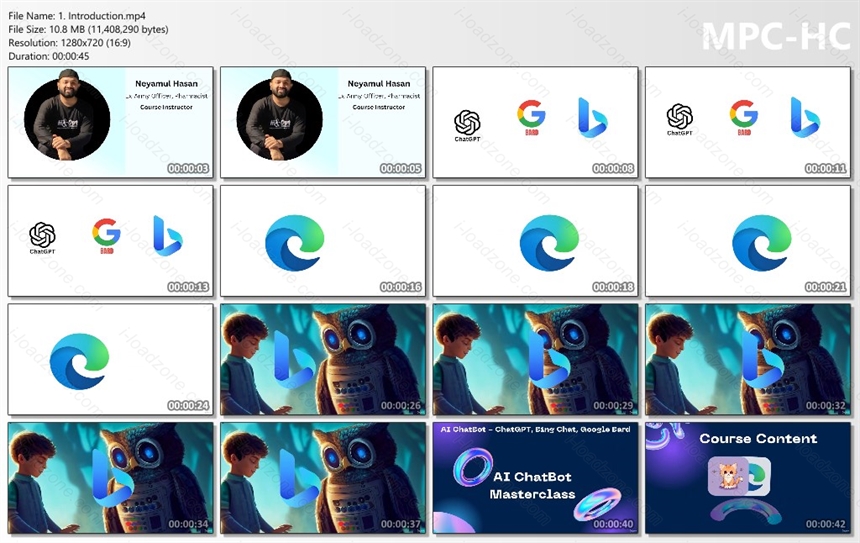Open the owl scene thumbnail at 00:00:32

(x=748, y=359)
